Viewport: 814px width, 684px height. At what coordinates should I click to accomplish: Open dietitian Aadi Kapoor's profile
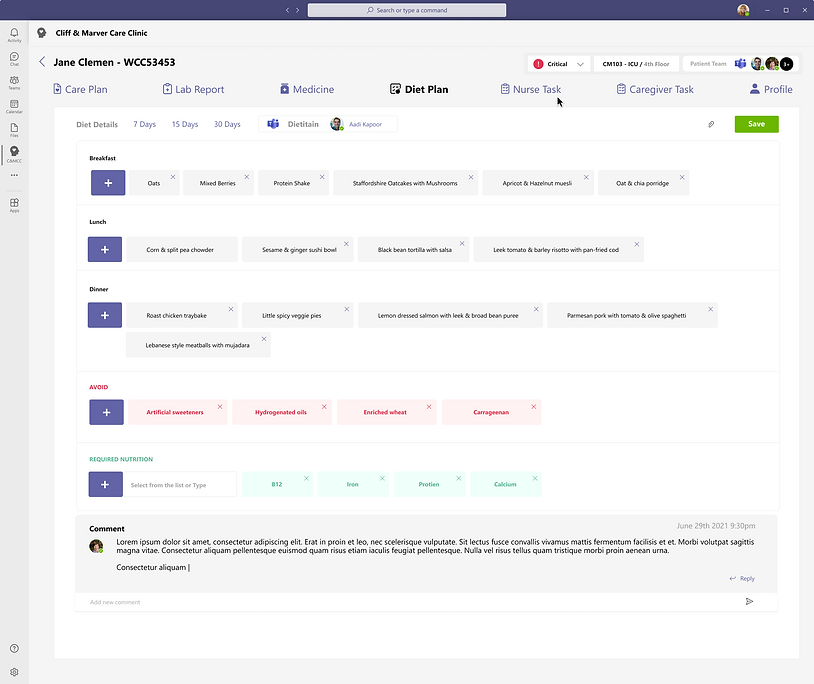point(356,124)
